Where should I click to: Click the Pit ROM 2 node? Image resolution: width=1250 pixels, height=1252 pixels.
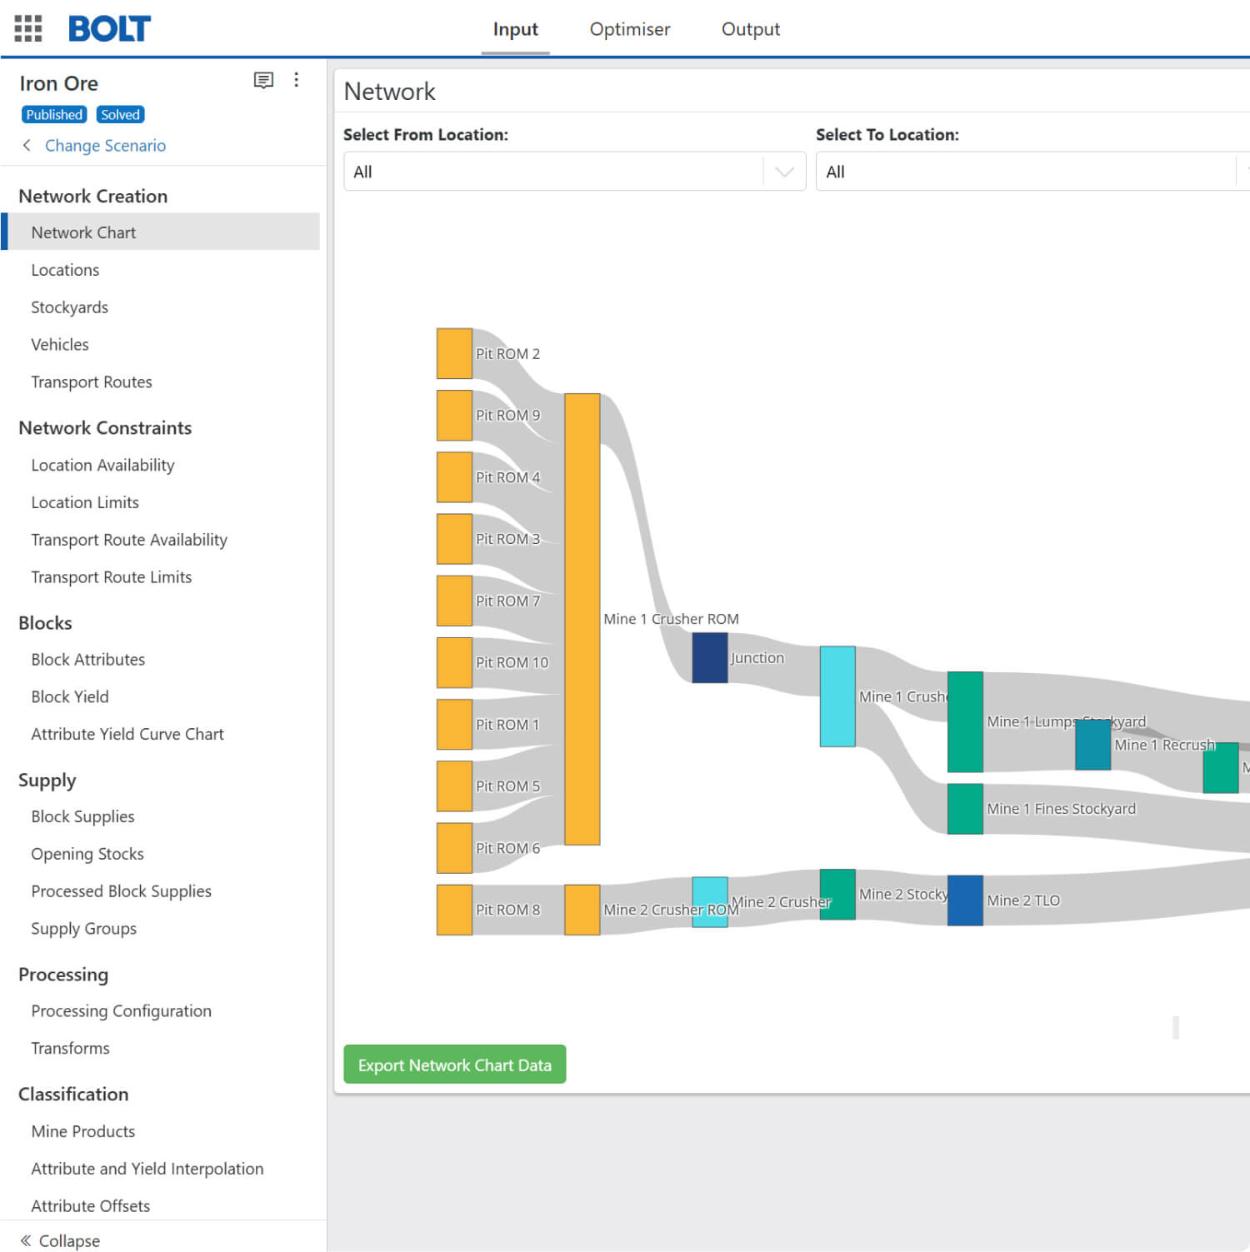click(455, 354)
